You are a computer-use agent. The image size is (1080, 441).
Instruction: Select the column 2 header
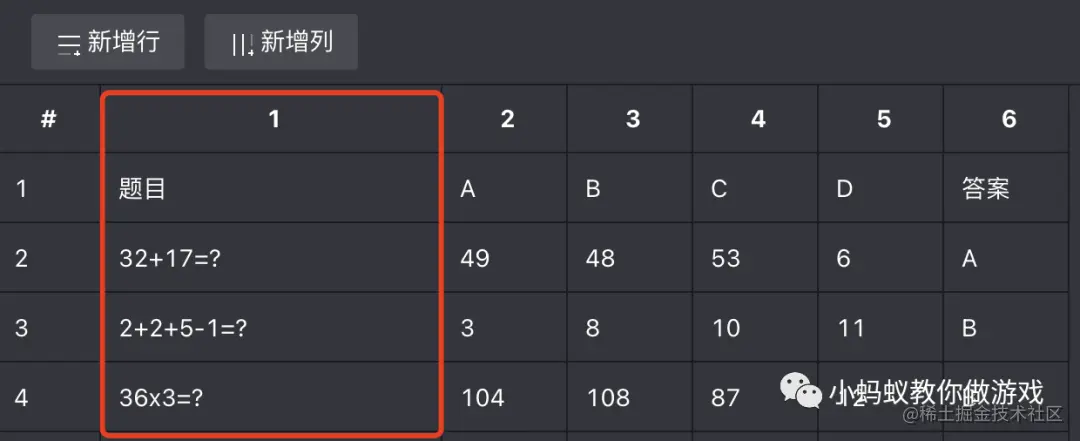click(505, 119)
